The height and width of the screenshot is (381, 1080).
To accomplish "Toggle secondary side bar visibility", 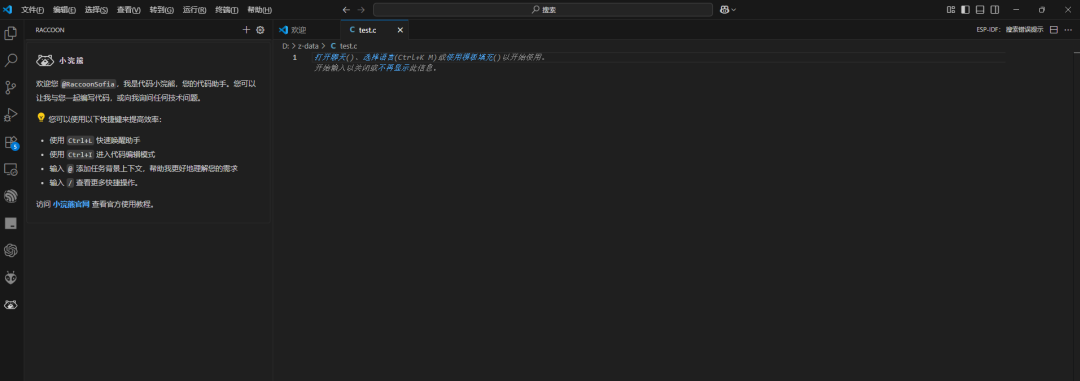I will point(995,10).
